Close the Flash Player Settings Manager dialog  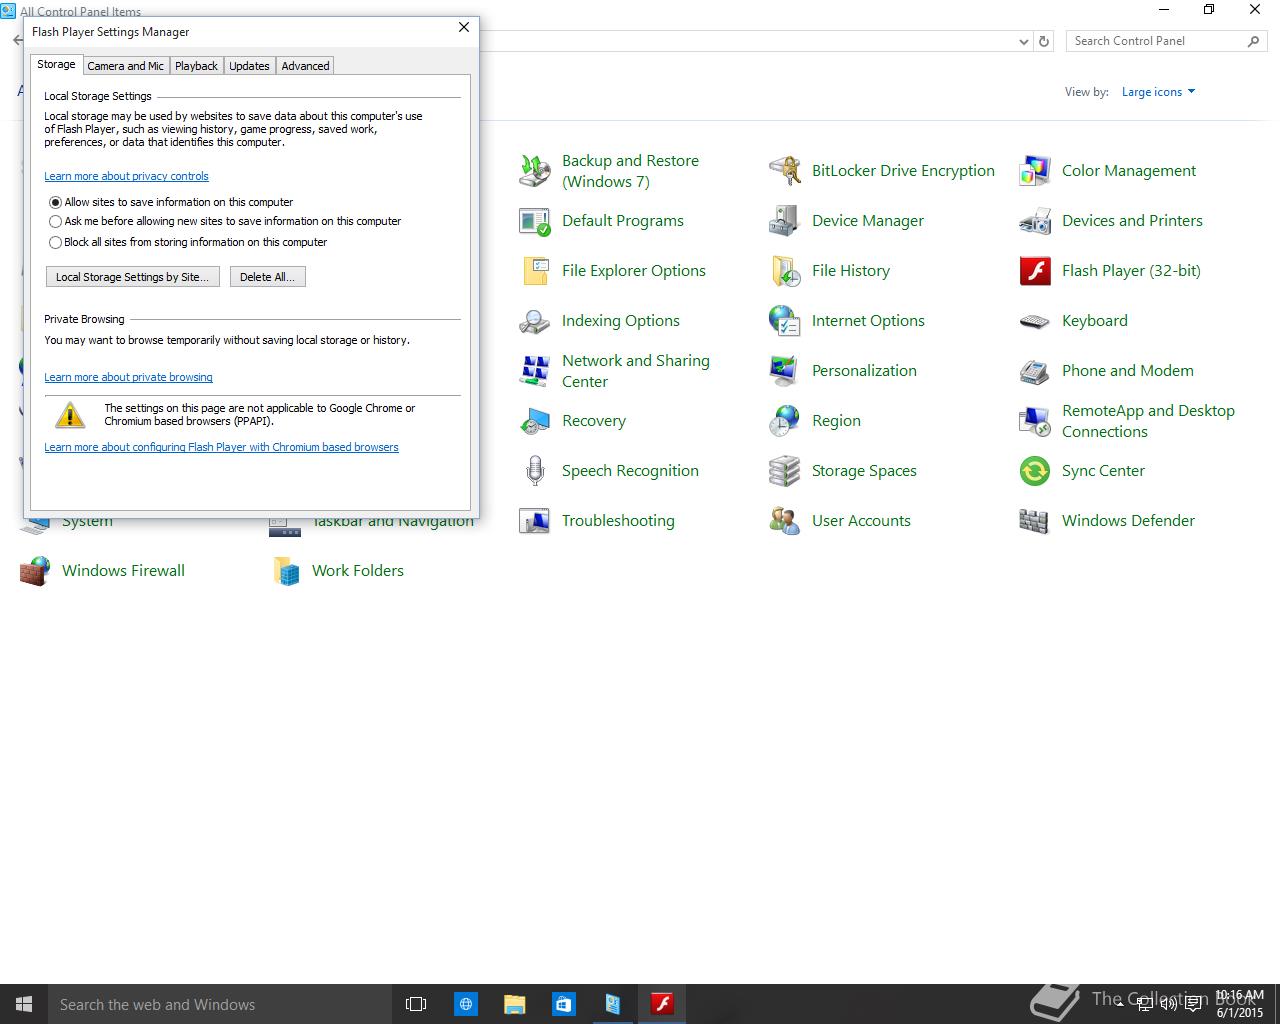464,27
